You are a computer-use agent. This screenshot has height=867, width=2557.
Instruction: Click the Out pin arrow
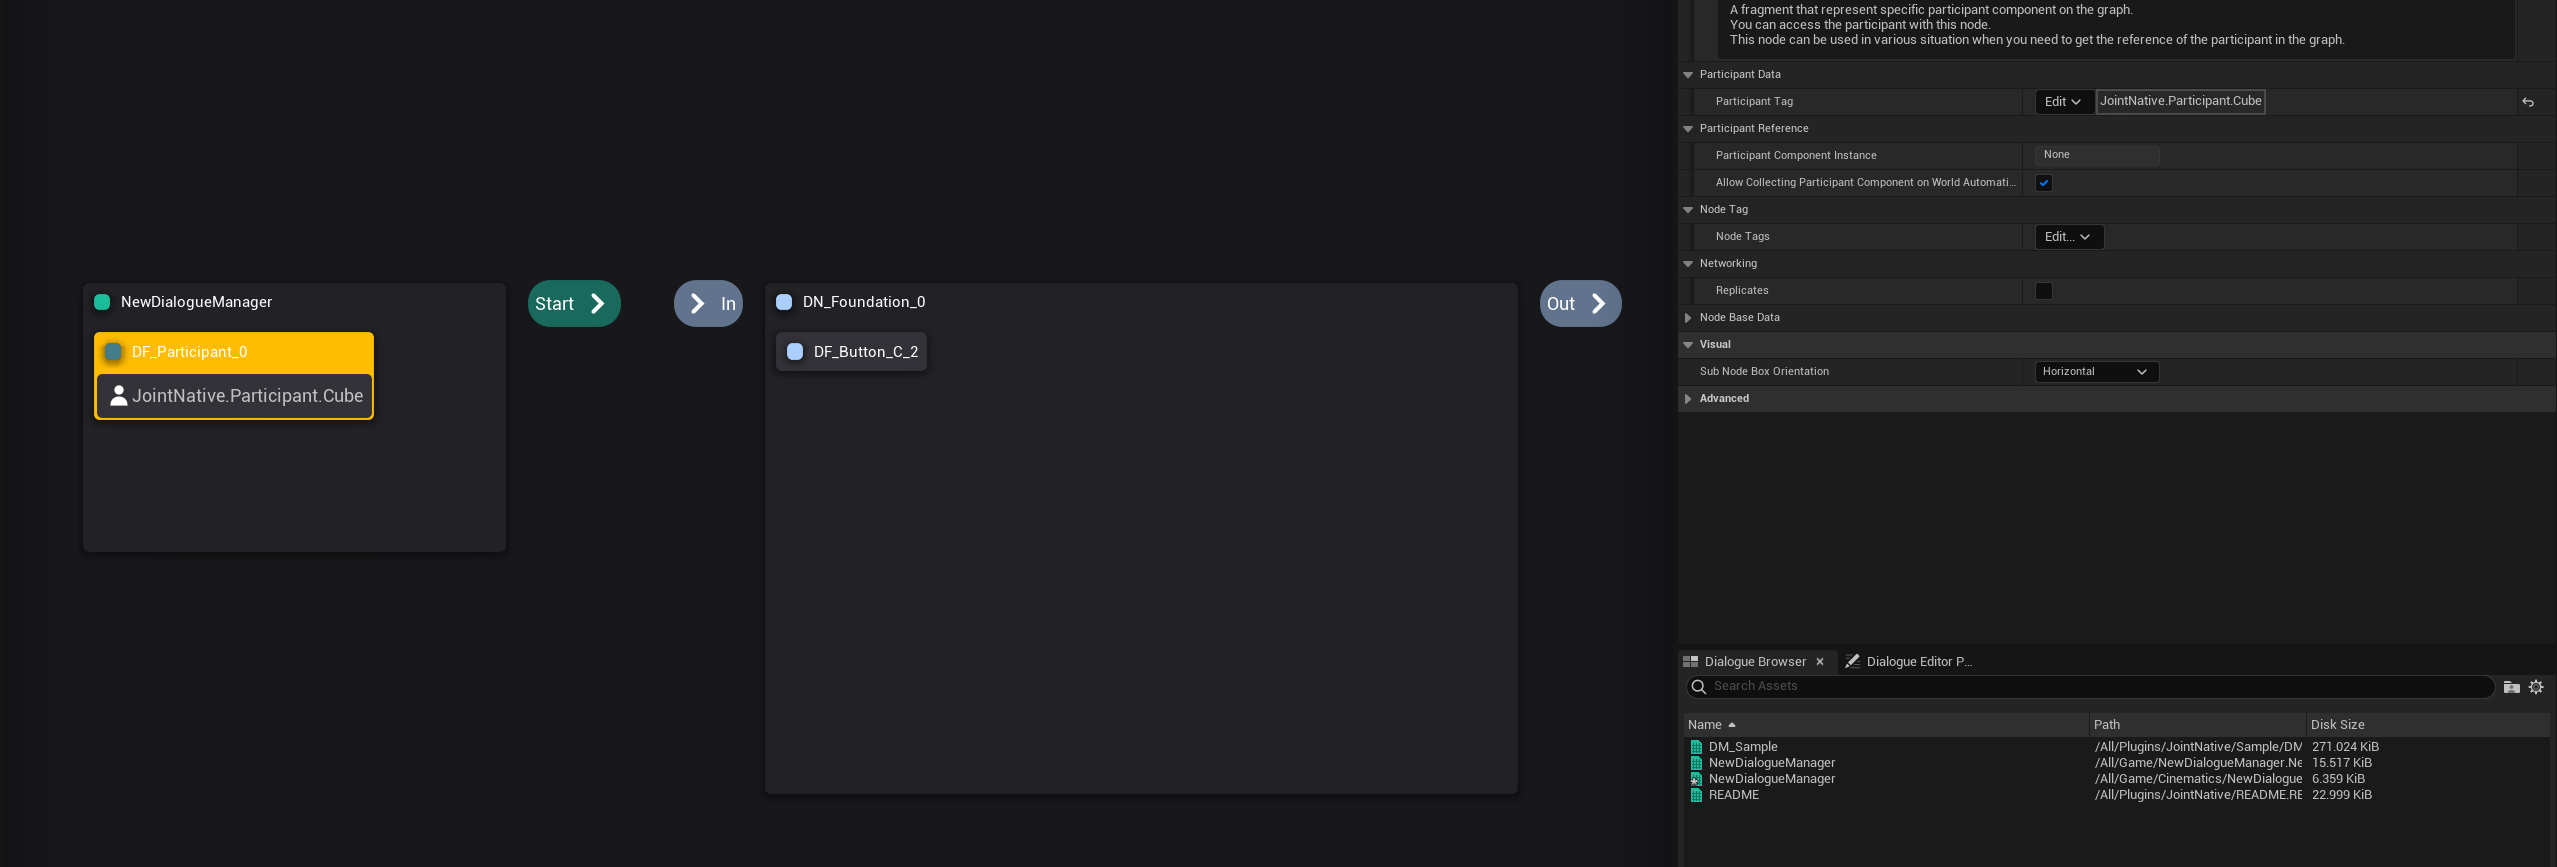(1598, 304)
